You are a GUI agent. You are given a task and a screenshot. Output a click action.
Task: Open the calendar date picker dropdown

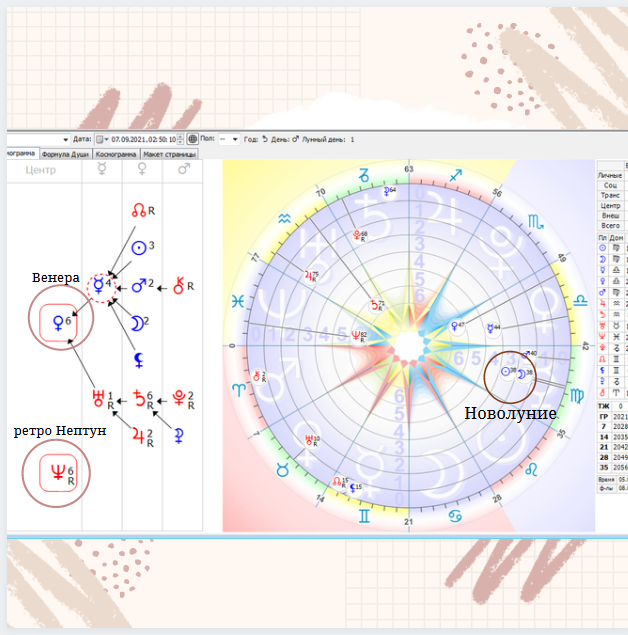coord(102,140)
